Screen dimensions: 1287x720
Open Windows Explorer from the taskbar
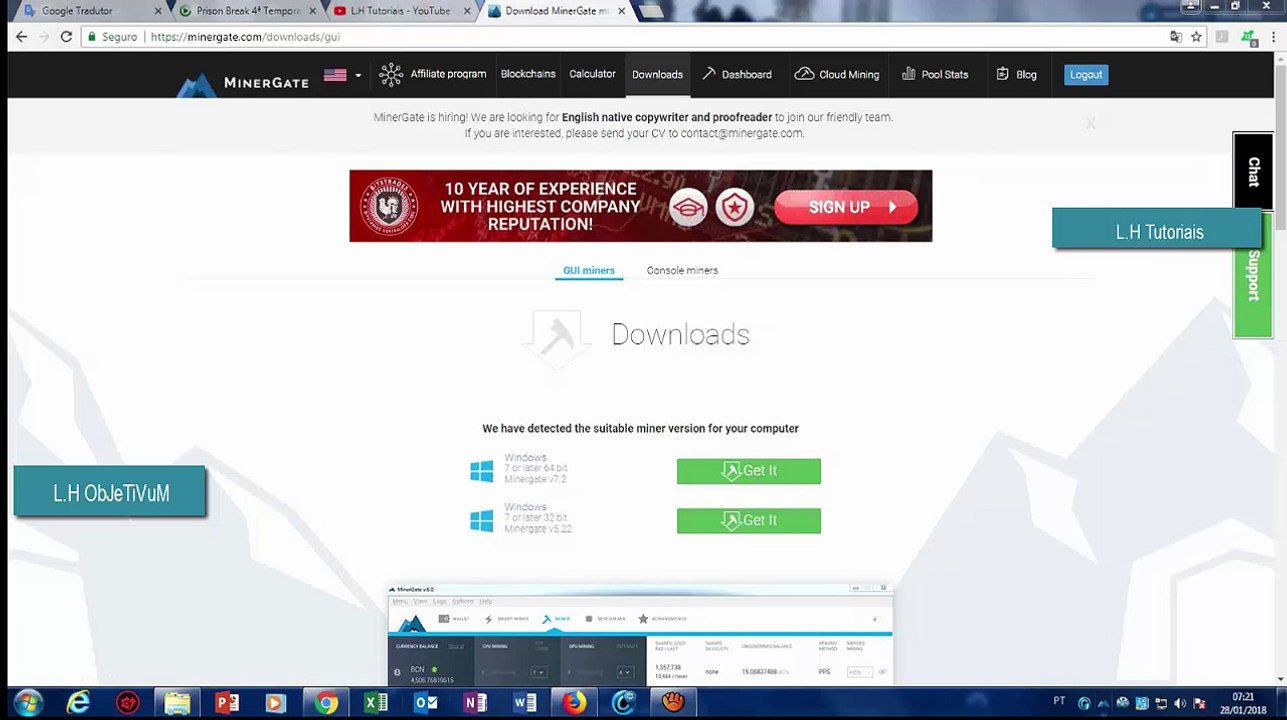[177, 703]
